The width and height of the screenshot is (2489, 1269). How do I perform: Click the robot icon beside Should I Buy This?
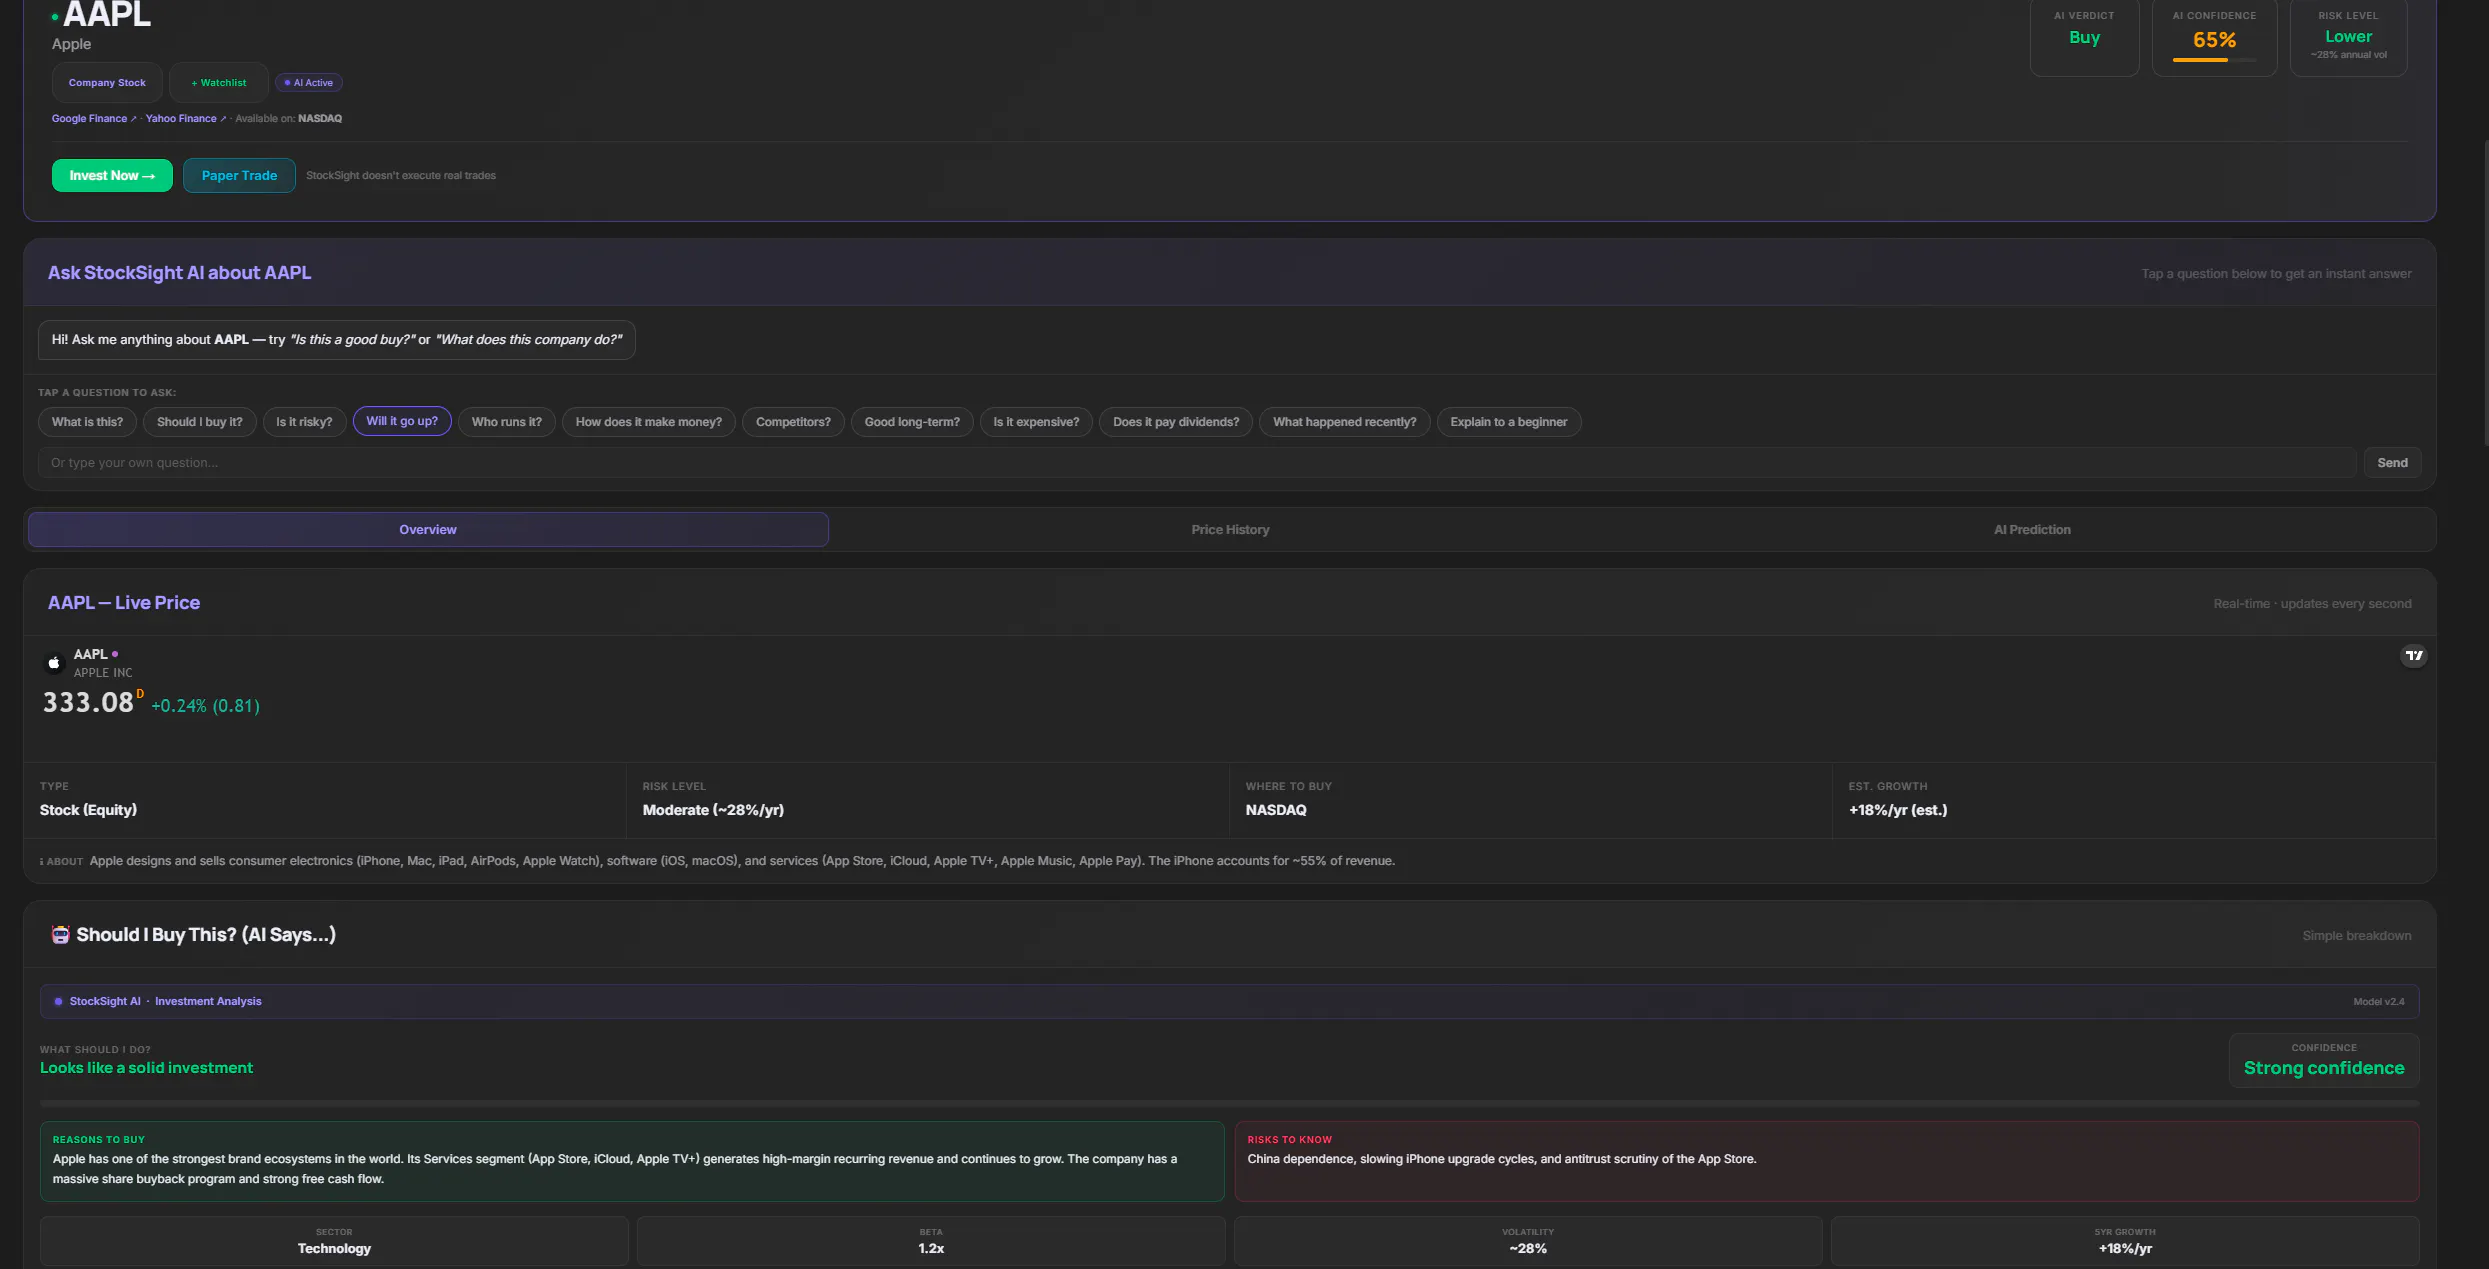(x=61, y=934)
